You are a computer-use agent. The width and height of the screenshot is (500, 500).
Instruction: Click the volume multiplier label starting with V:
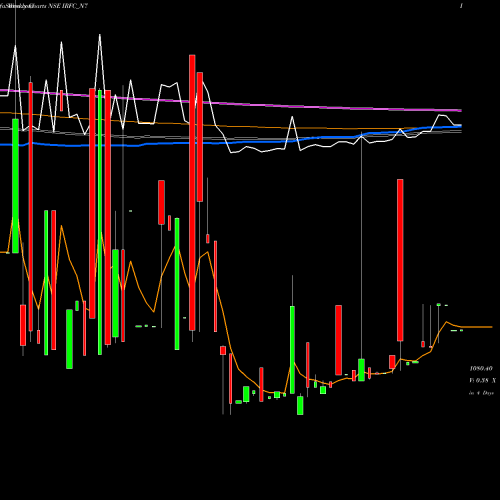(482, 380)
